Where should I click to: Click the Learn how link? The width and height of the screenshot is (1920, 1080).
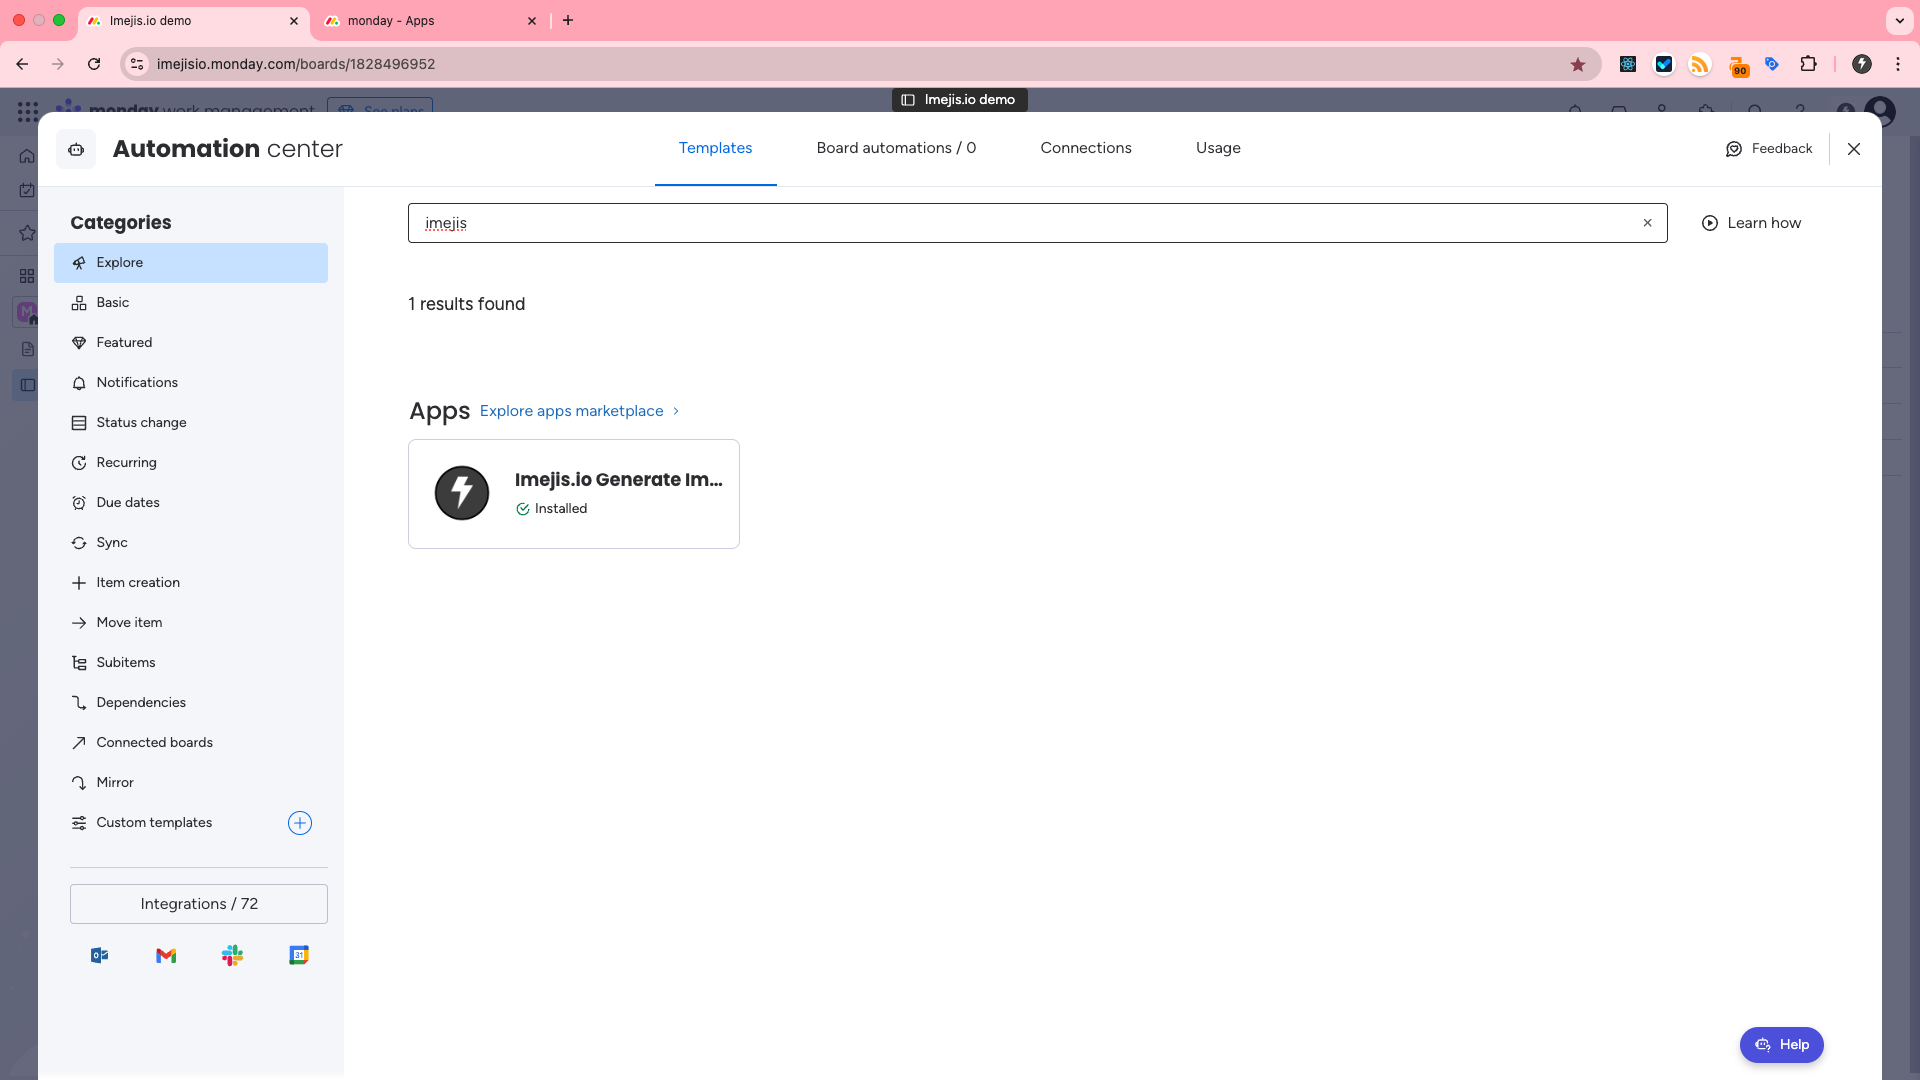pos(1752,223)
